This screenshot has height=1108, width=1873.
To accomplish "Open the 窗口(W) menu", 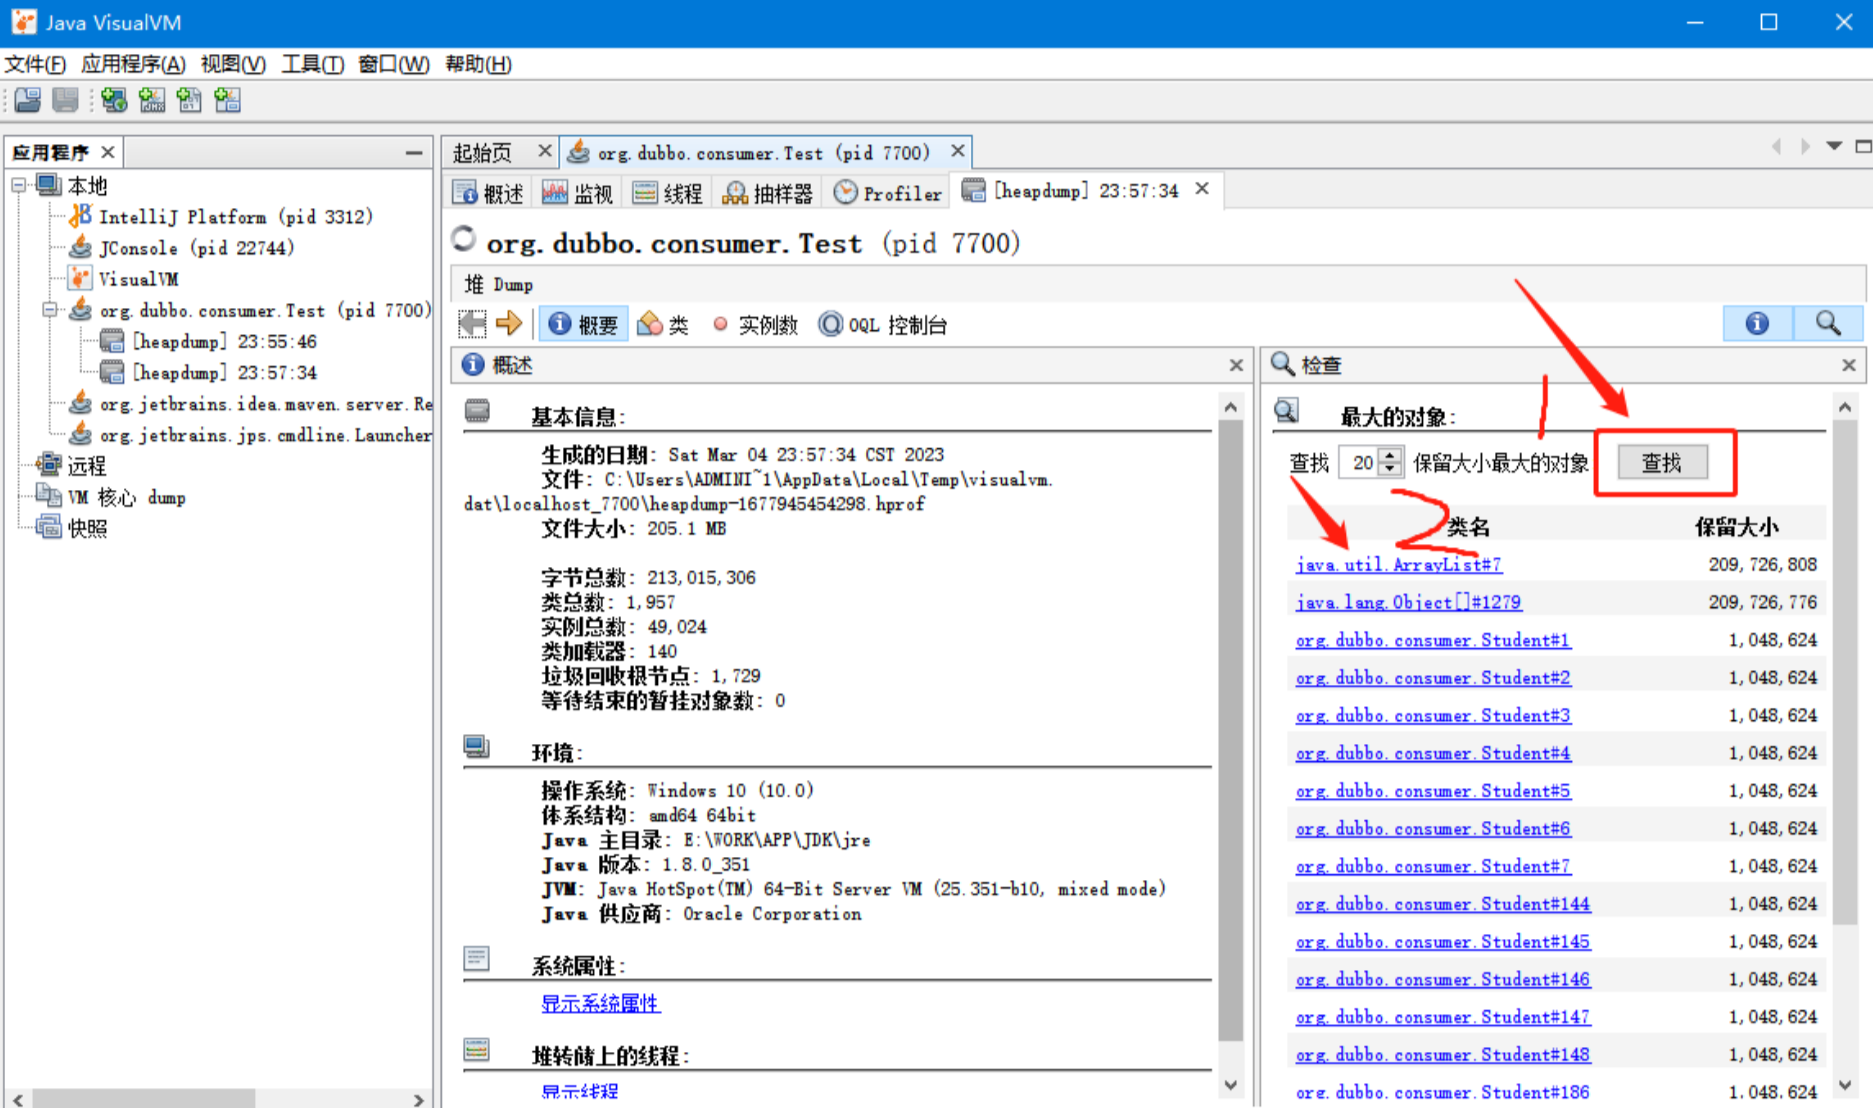I will pos(394,64).
